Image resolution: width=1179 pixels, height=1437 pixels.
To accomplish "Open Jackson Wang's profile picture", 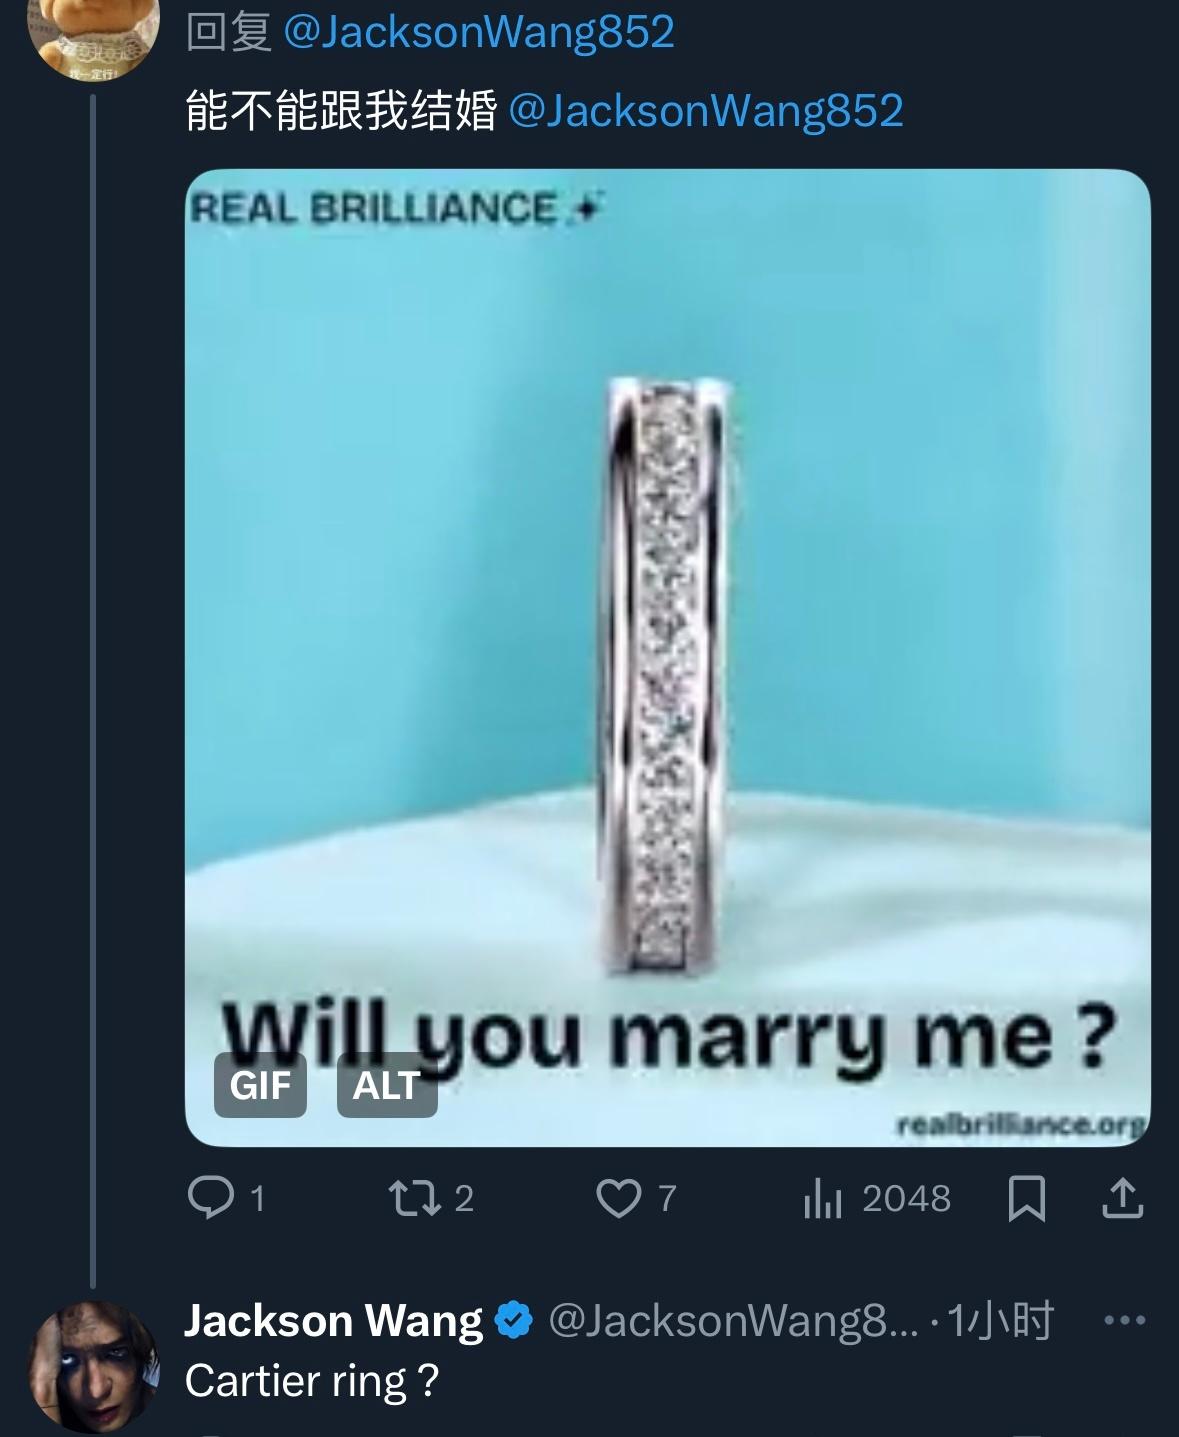I will coord(92,1365).
